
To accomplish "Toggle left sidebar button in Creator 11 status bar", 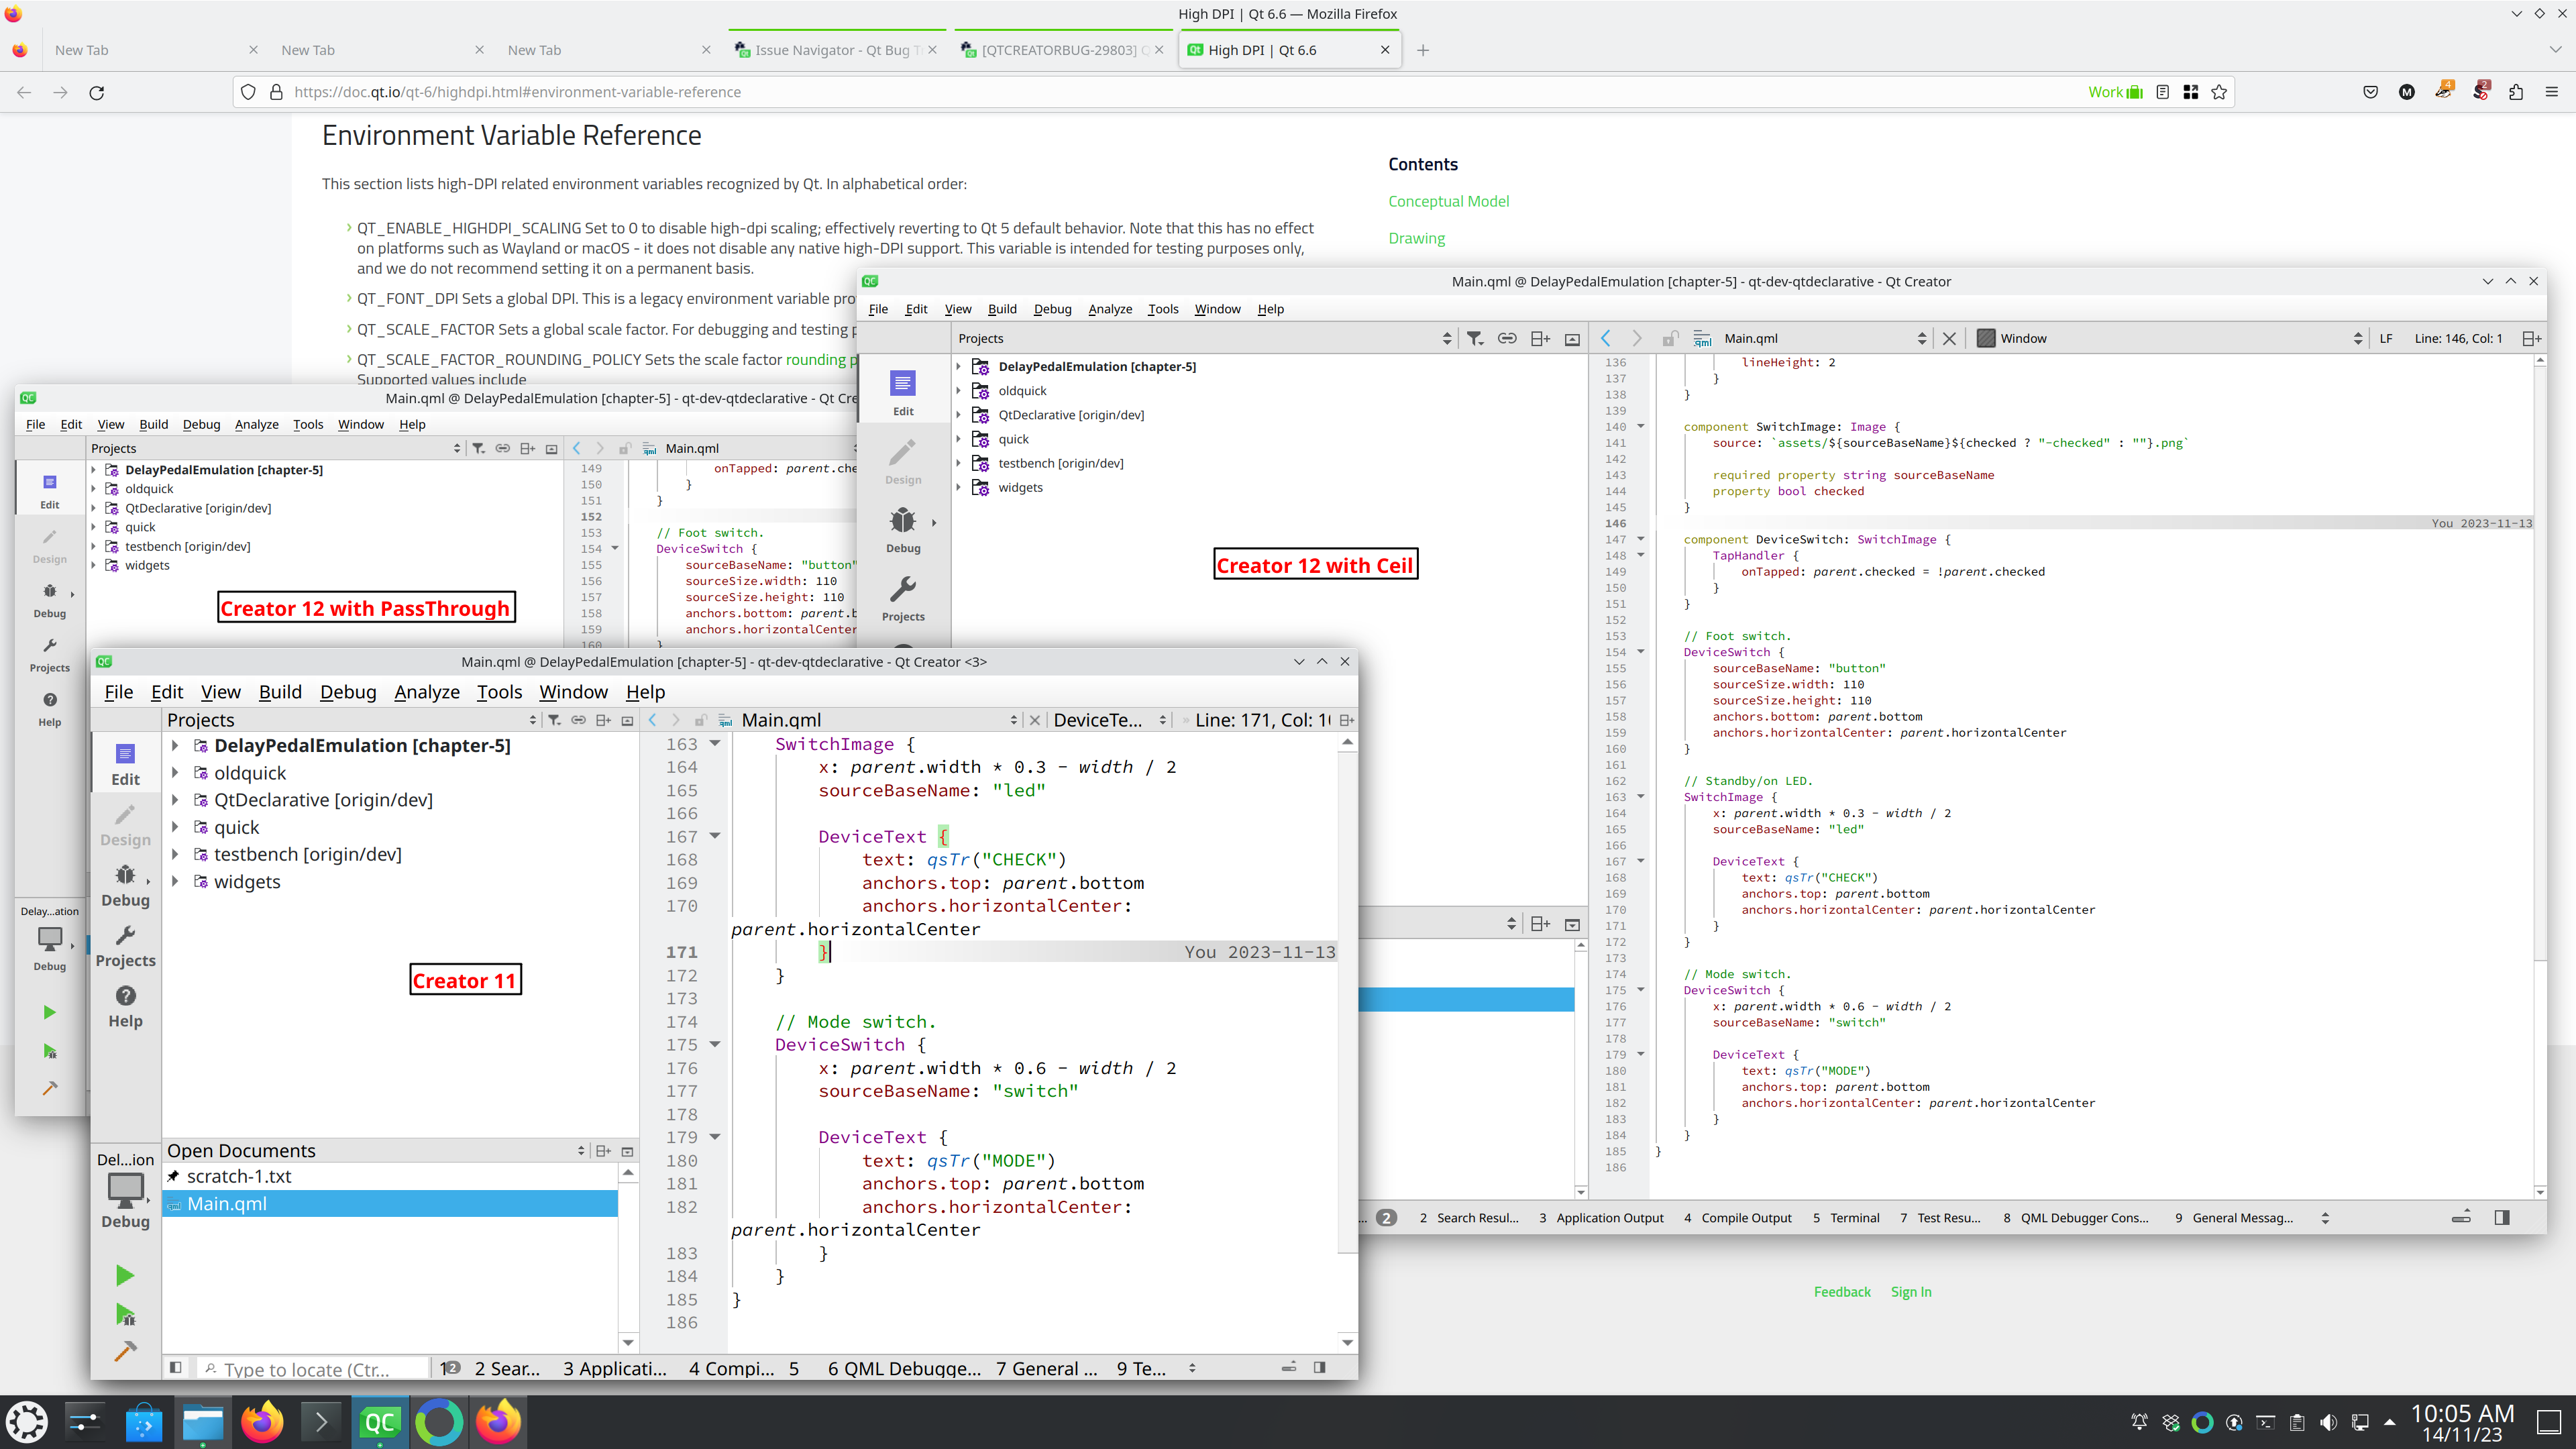I will click(x=175, y=1367).
